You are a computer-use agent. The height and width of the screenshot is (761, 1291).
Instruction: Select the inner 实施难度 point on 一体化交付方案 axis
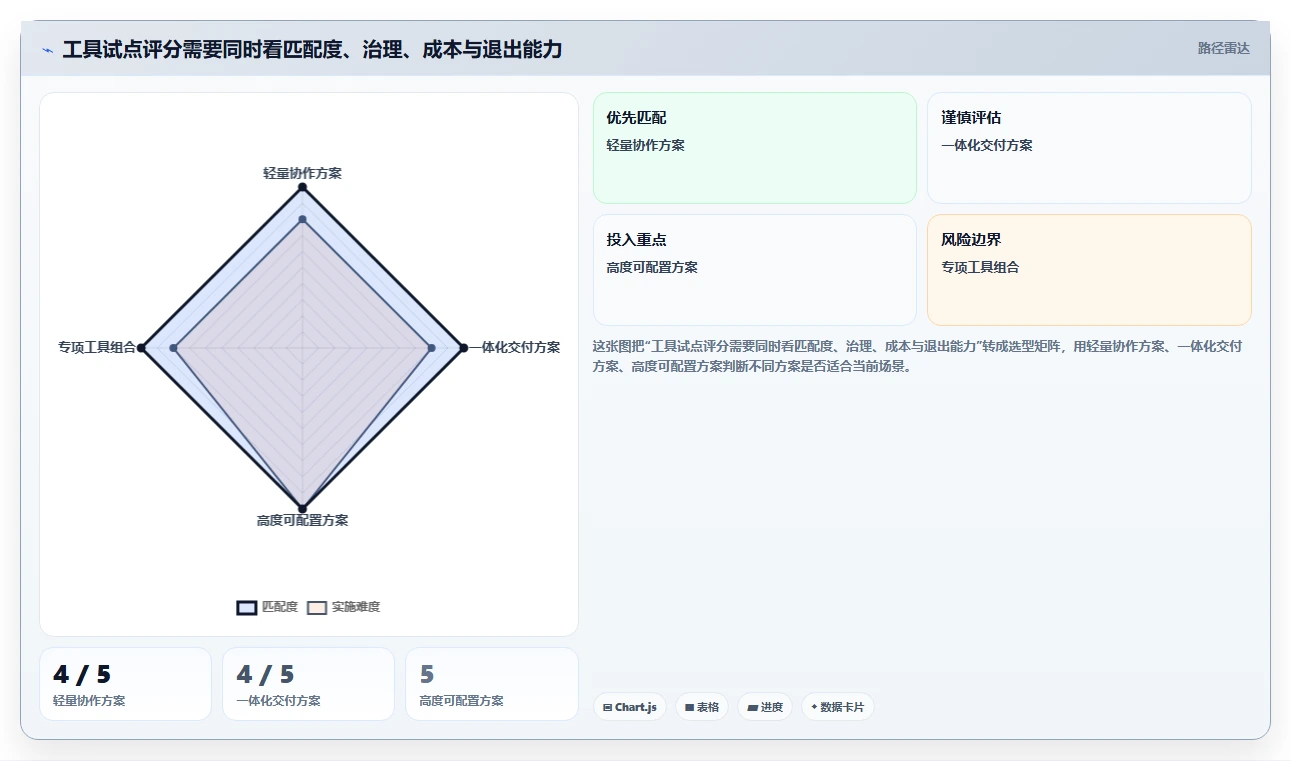(x=431, y=348)
